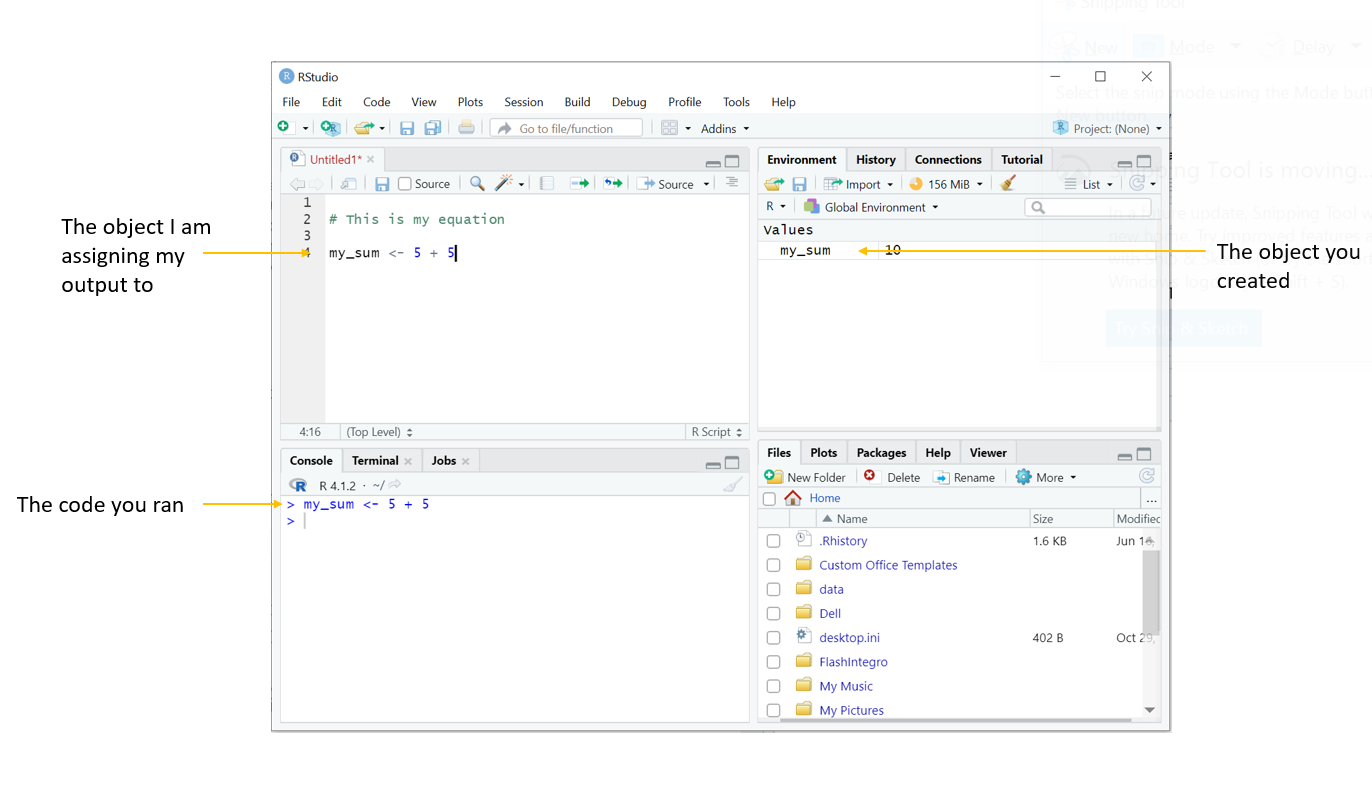
Task: Open the R language selector dropdown
Action: (776, 207)
